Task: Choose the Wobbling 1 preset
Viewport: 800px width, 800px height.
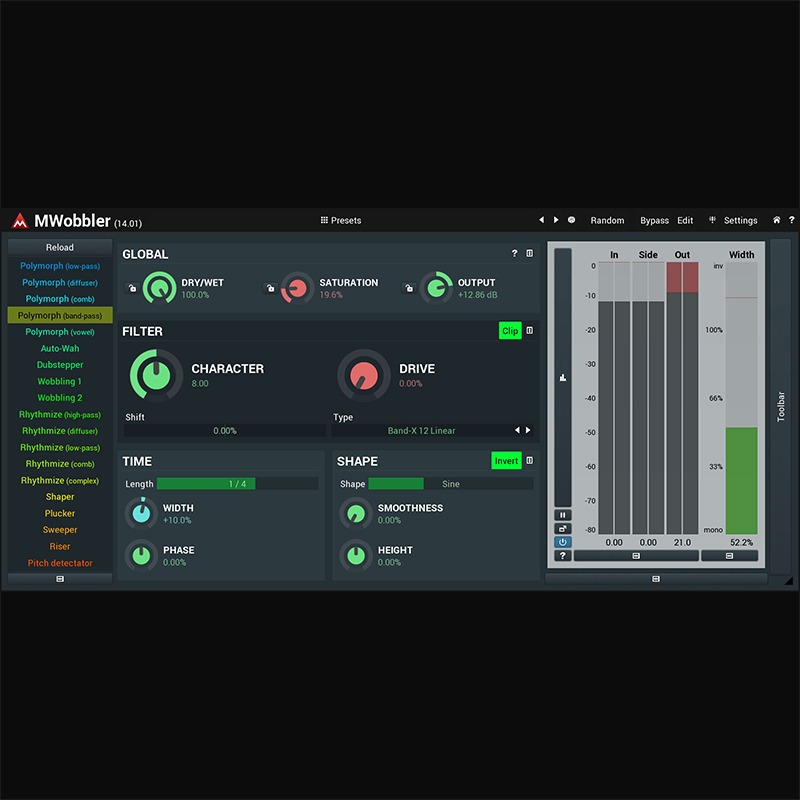Action: point(60,381)
